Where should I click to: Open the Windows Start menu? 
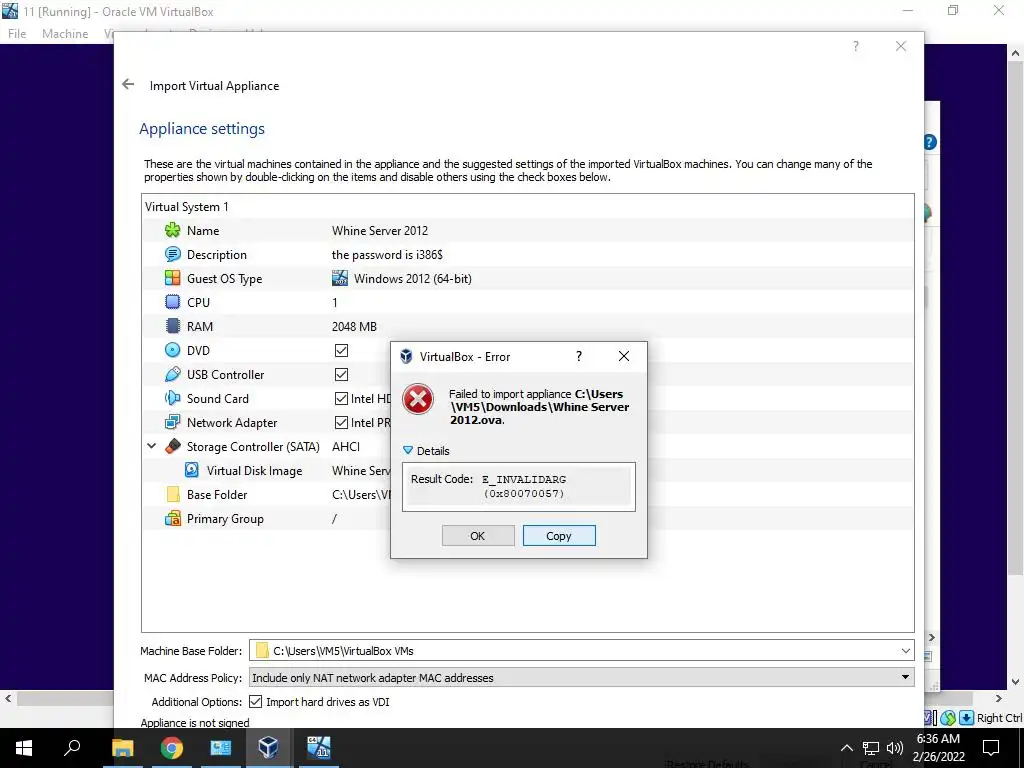click(x=24, y=748)
